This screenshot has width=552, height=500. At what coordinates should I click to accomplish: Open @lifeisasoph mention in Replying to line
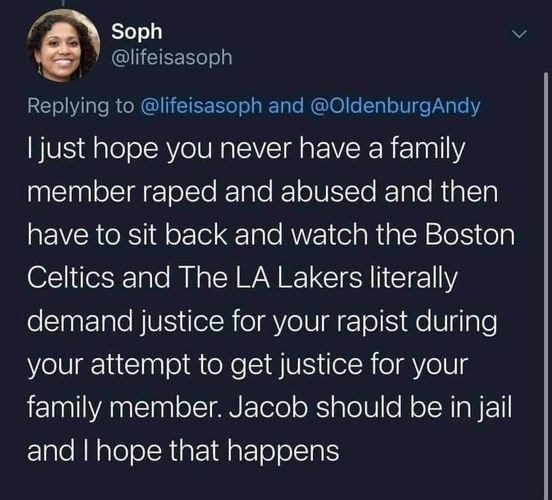point(201,106)
